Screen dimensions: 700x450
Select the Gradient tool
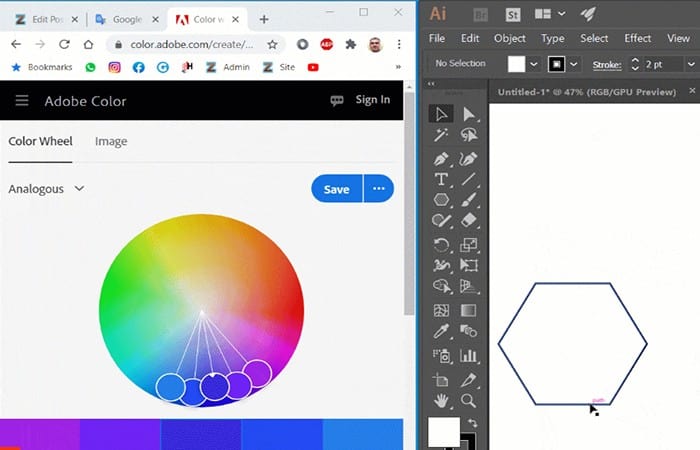pos(468,310)
